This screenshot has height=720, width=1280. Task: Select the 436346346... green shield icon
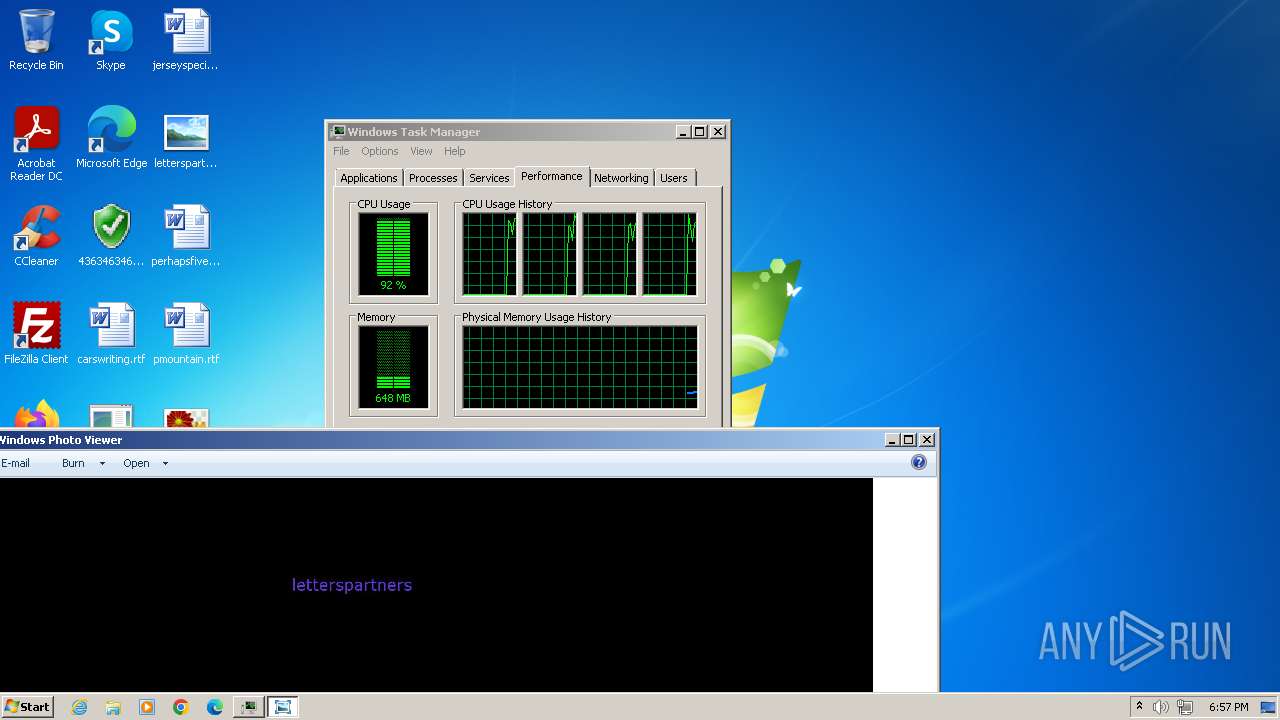pyautogui.click(x=111, y=236)
